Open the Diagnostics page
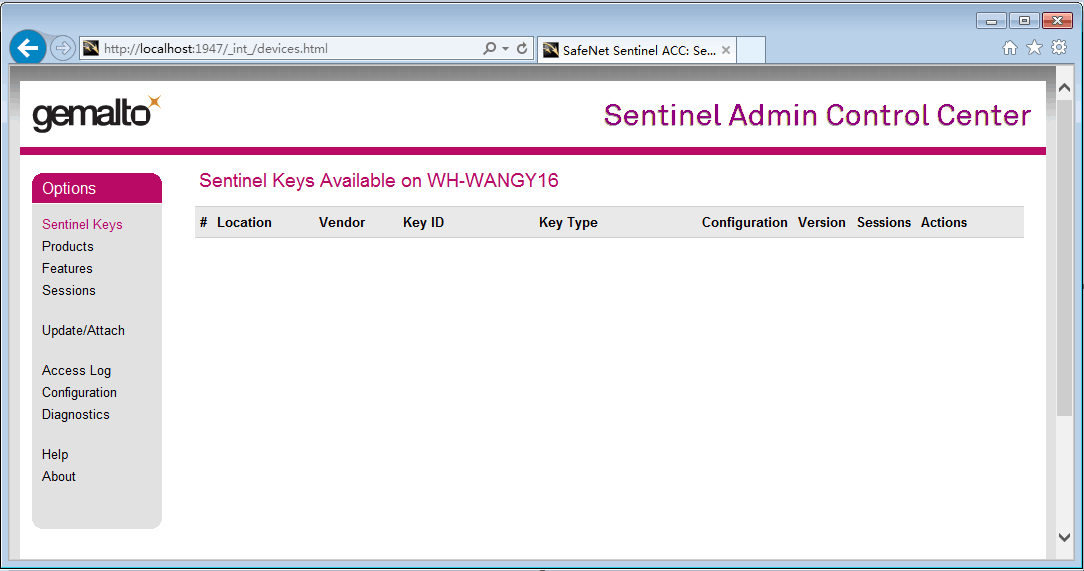Image resolution: width=1084 pixels, height=571 pixels. coord(76,414)
